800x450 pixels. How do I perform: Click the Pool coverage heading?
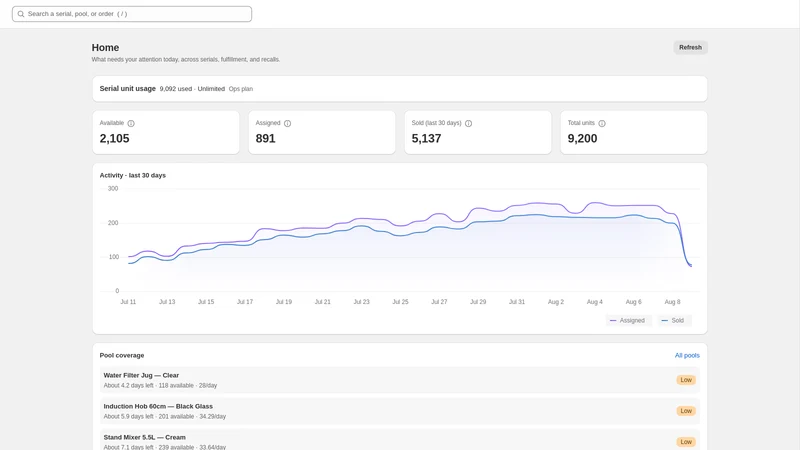[x=122, y=356]
